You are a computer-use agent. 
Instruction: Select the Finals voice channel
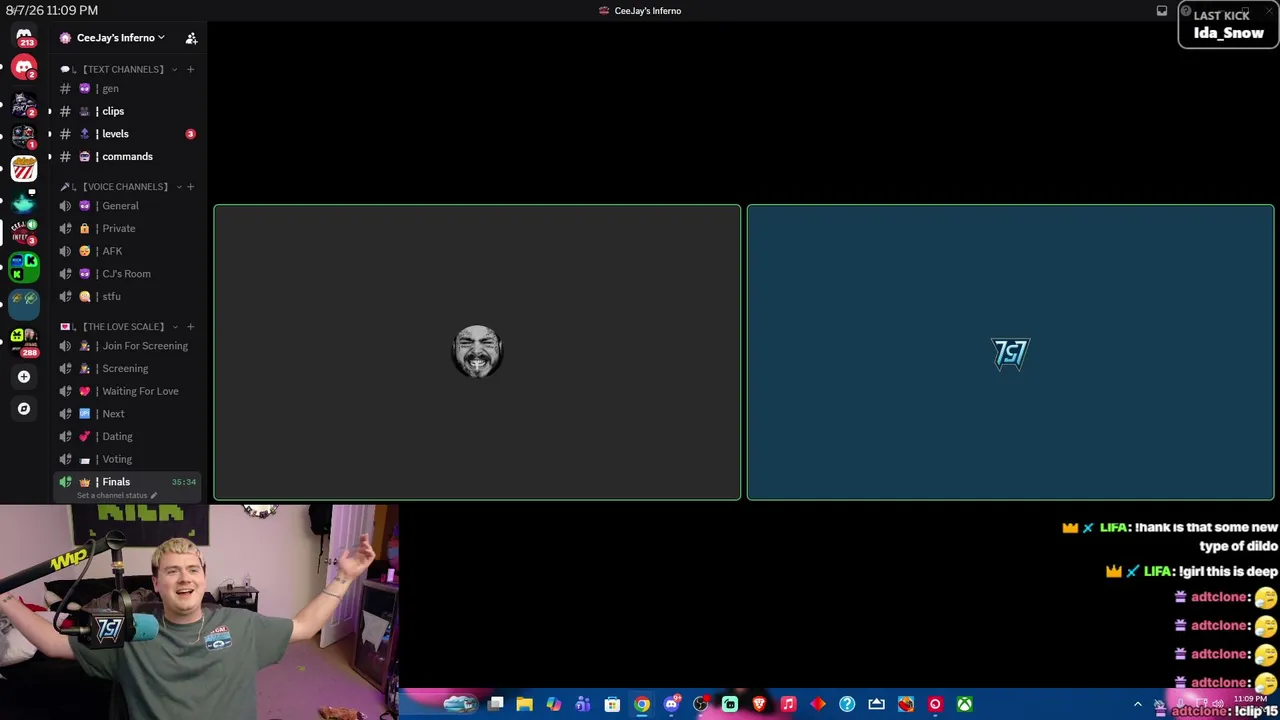tap(128, 482)
